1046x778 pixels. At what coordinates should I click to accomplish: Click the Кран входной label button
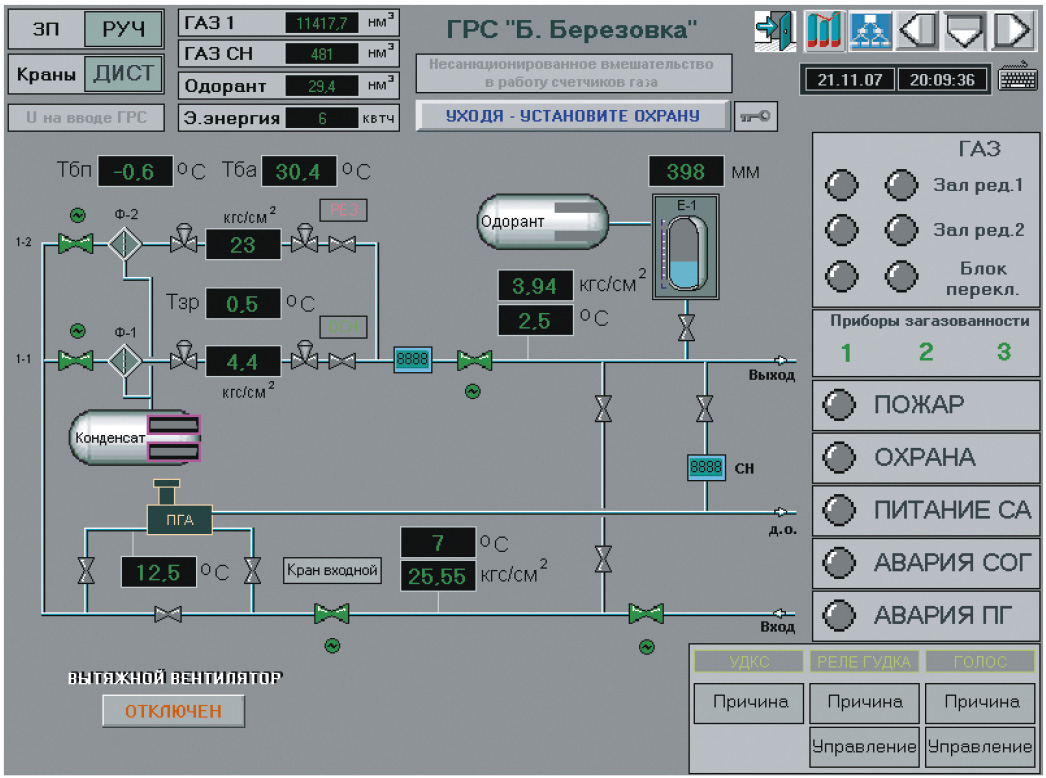[x=332, y=570]
